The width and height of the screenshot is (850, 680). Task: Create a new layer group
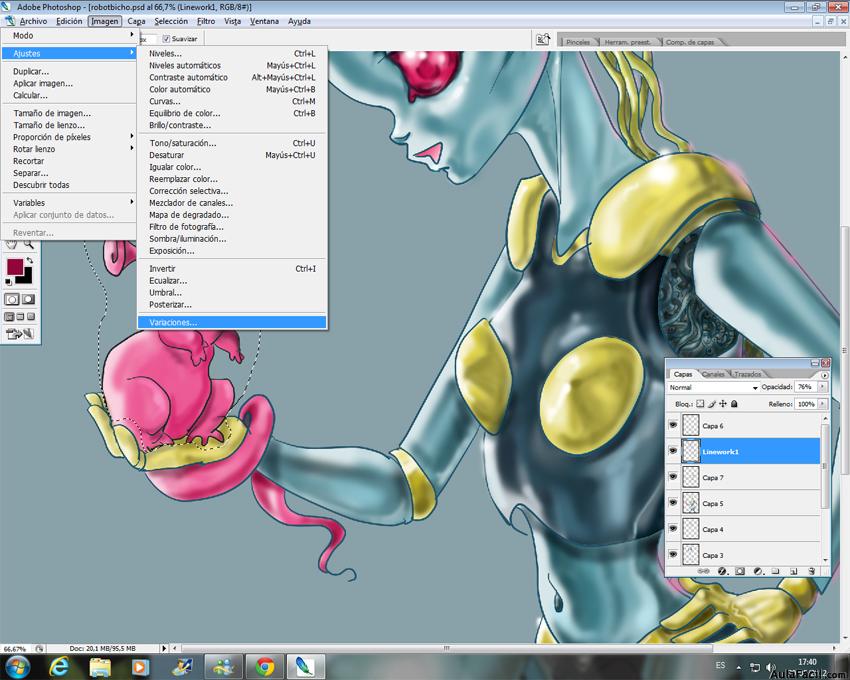[776, 571]
